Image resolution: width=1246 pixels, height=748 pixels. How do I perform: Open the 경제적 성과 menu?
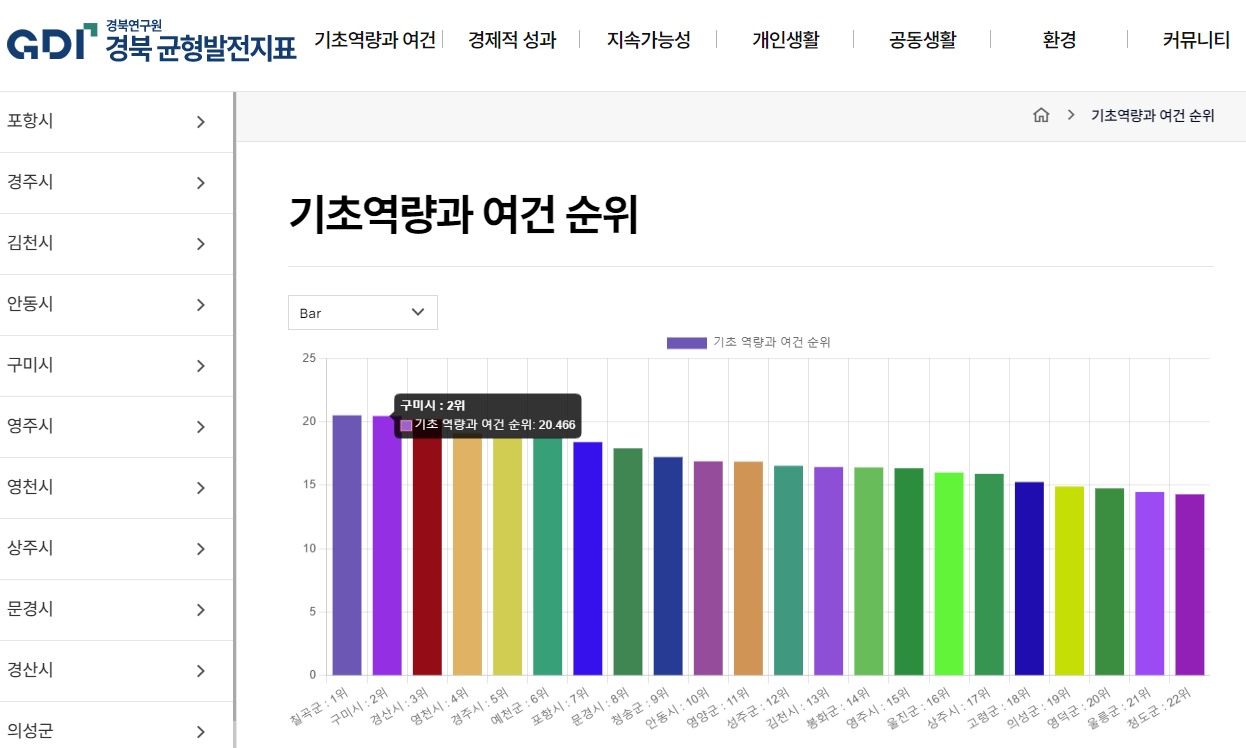point(511,40)
